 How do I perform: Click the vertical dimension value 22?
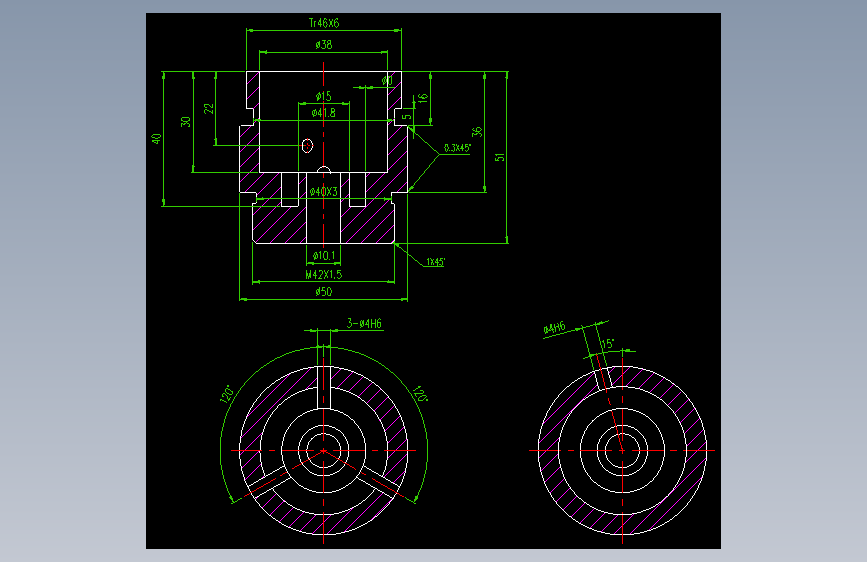coord(209,108)
